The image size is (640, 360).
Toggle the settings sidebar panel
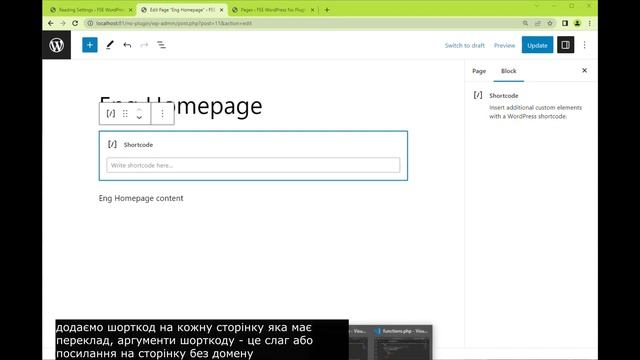click(x=565, y=45)
